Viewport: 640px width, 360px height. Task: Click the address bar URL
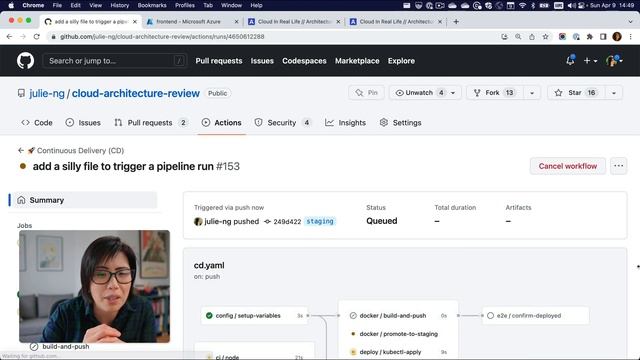tap(162, 37)
